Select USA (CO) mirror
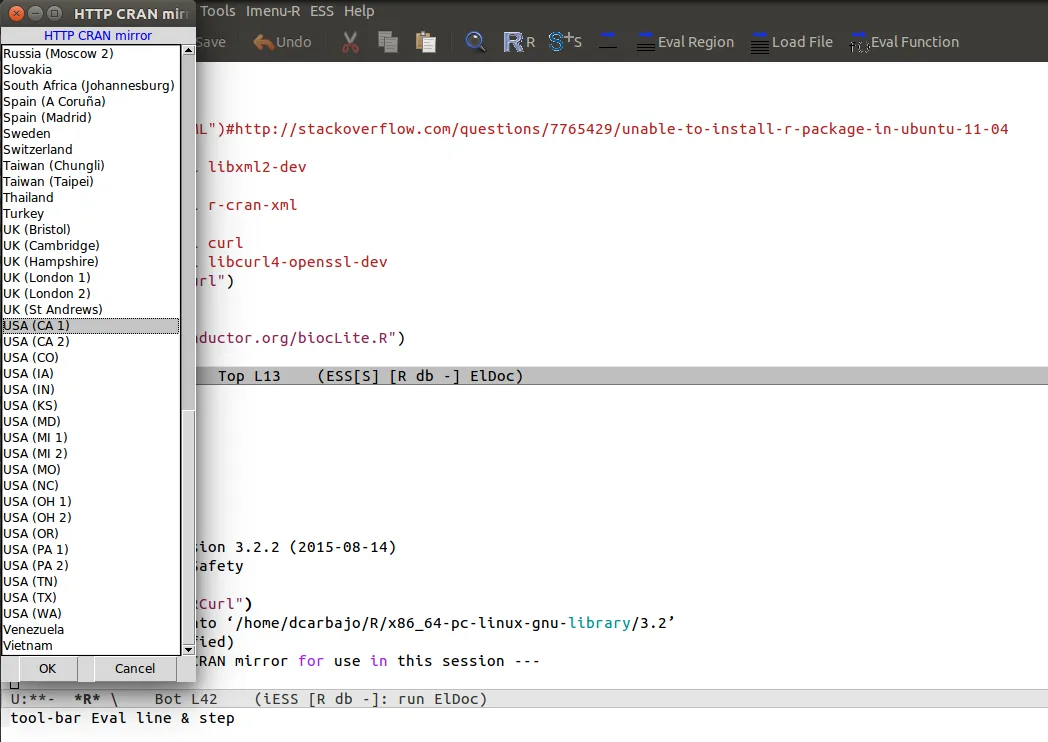1048x742 pixels. (x=91, y=358)
